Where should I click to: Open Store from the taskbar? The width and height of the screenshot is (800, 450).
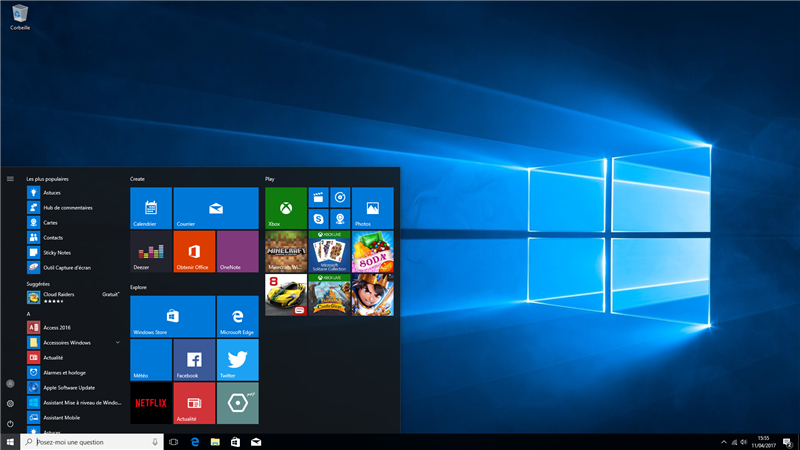235,442
